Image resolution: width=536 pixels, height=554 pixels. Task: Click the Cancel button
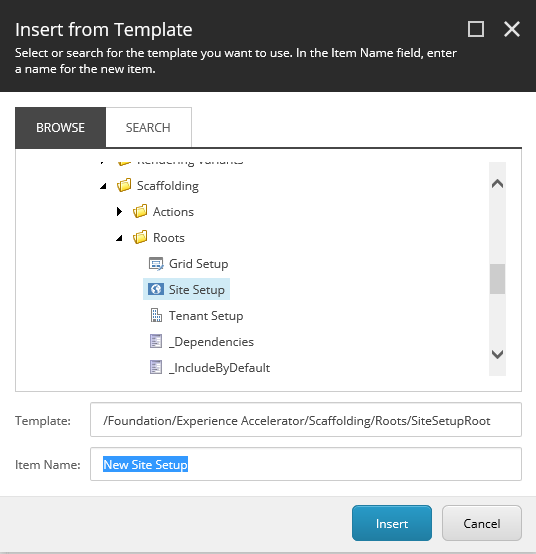coord(482,523)
